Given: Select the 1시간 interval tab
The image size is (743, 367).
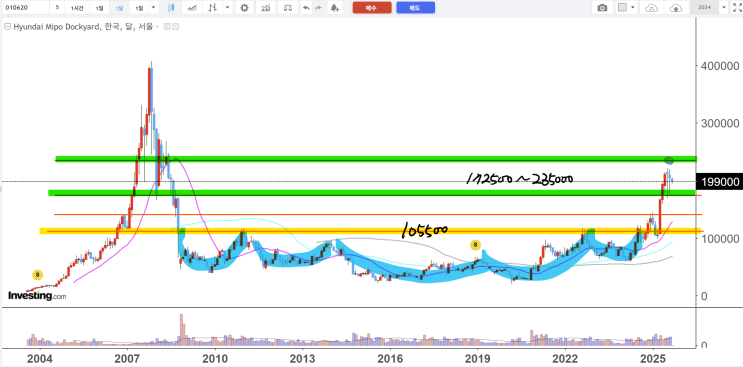Looking at the screenshot, I should tap(76, 8).
